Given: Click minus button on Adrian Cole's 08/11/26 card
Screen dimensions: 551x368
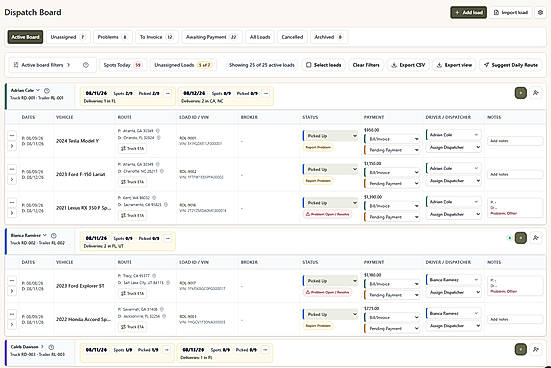Looking at the screenshot, I should pos(168,93).
